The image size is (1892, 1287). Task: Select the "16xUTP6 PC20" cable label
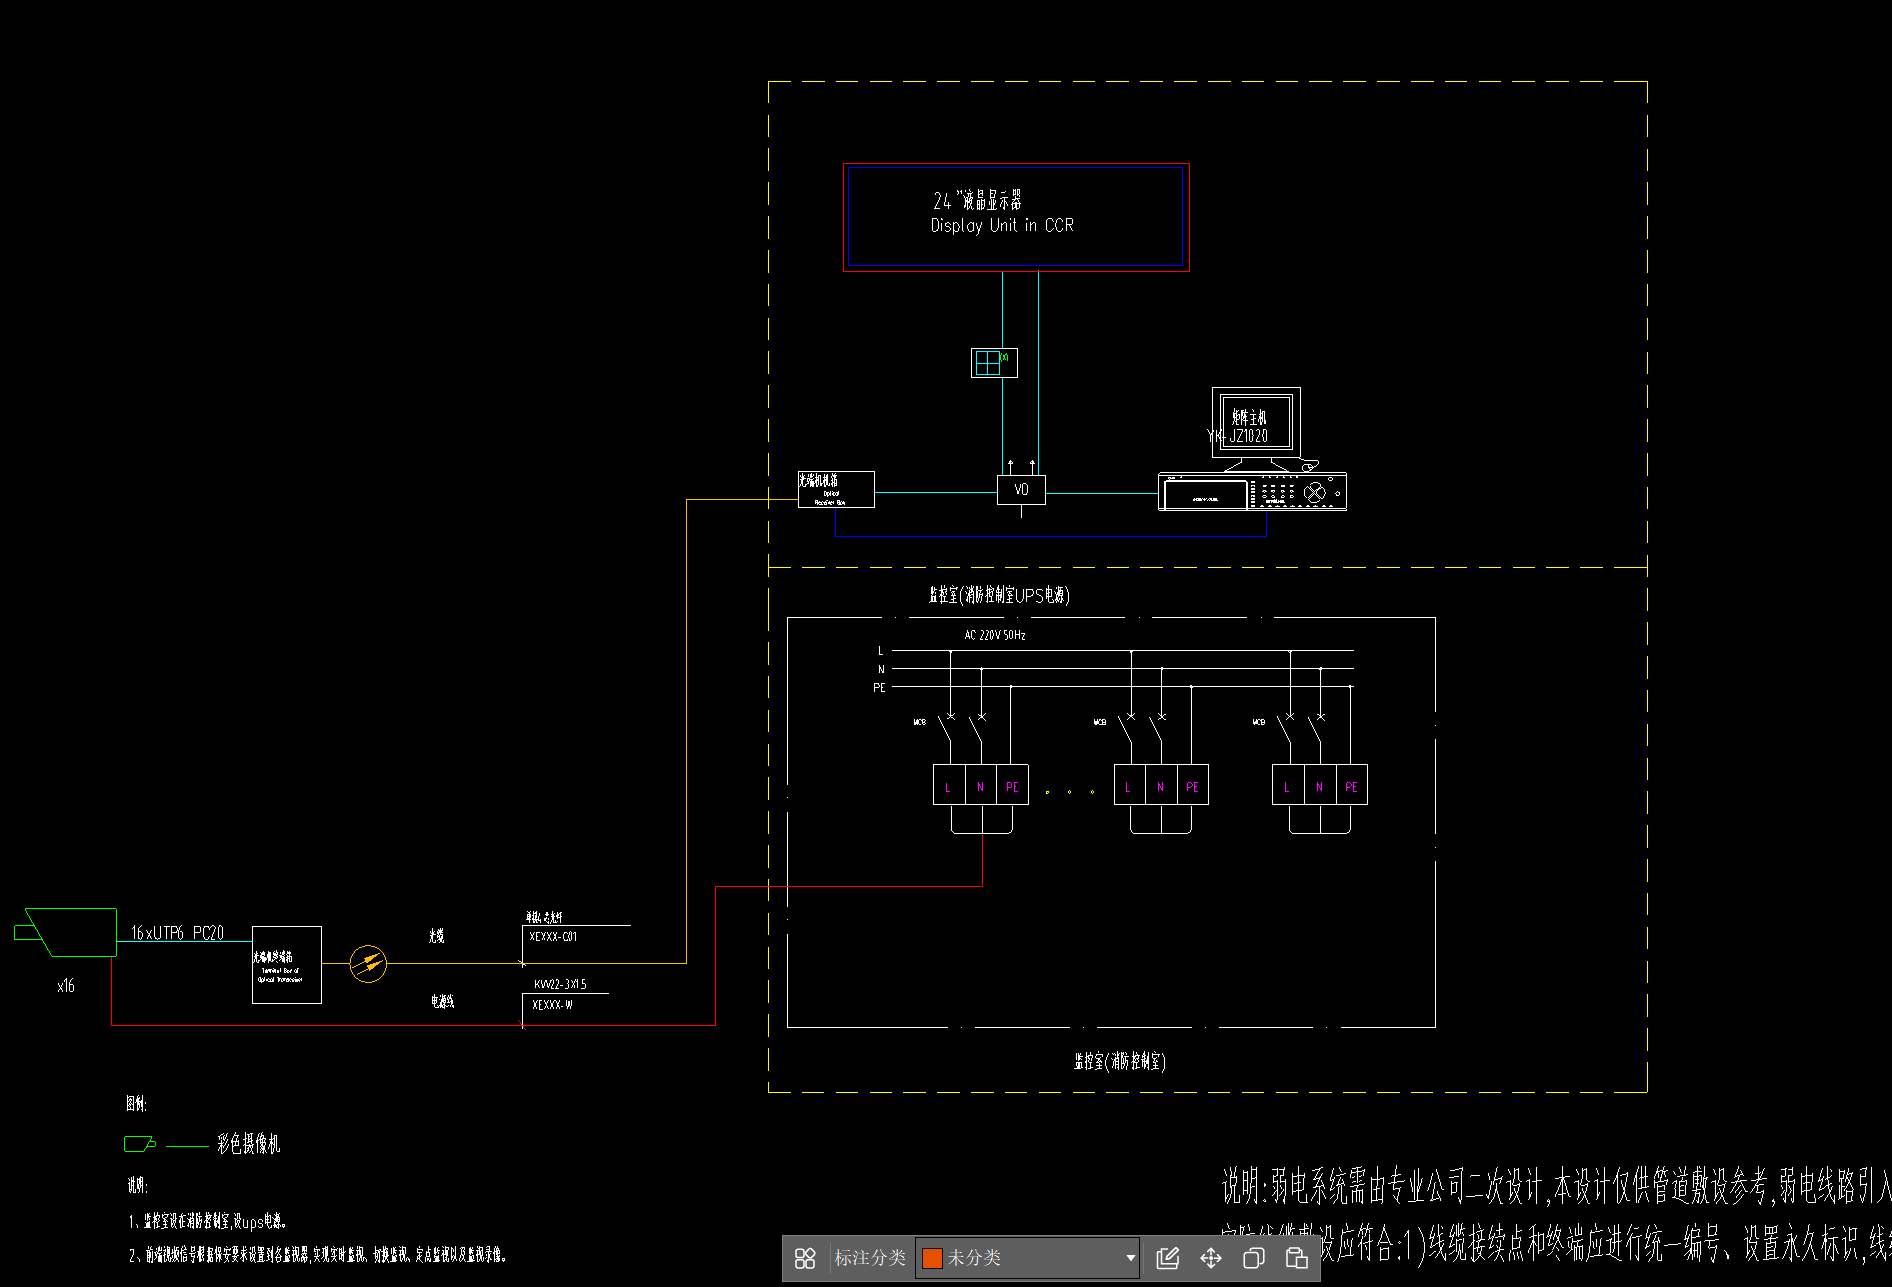[x=177, y=933]
